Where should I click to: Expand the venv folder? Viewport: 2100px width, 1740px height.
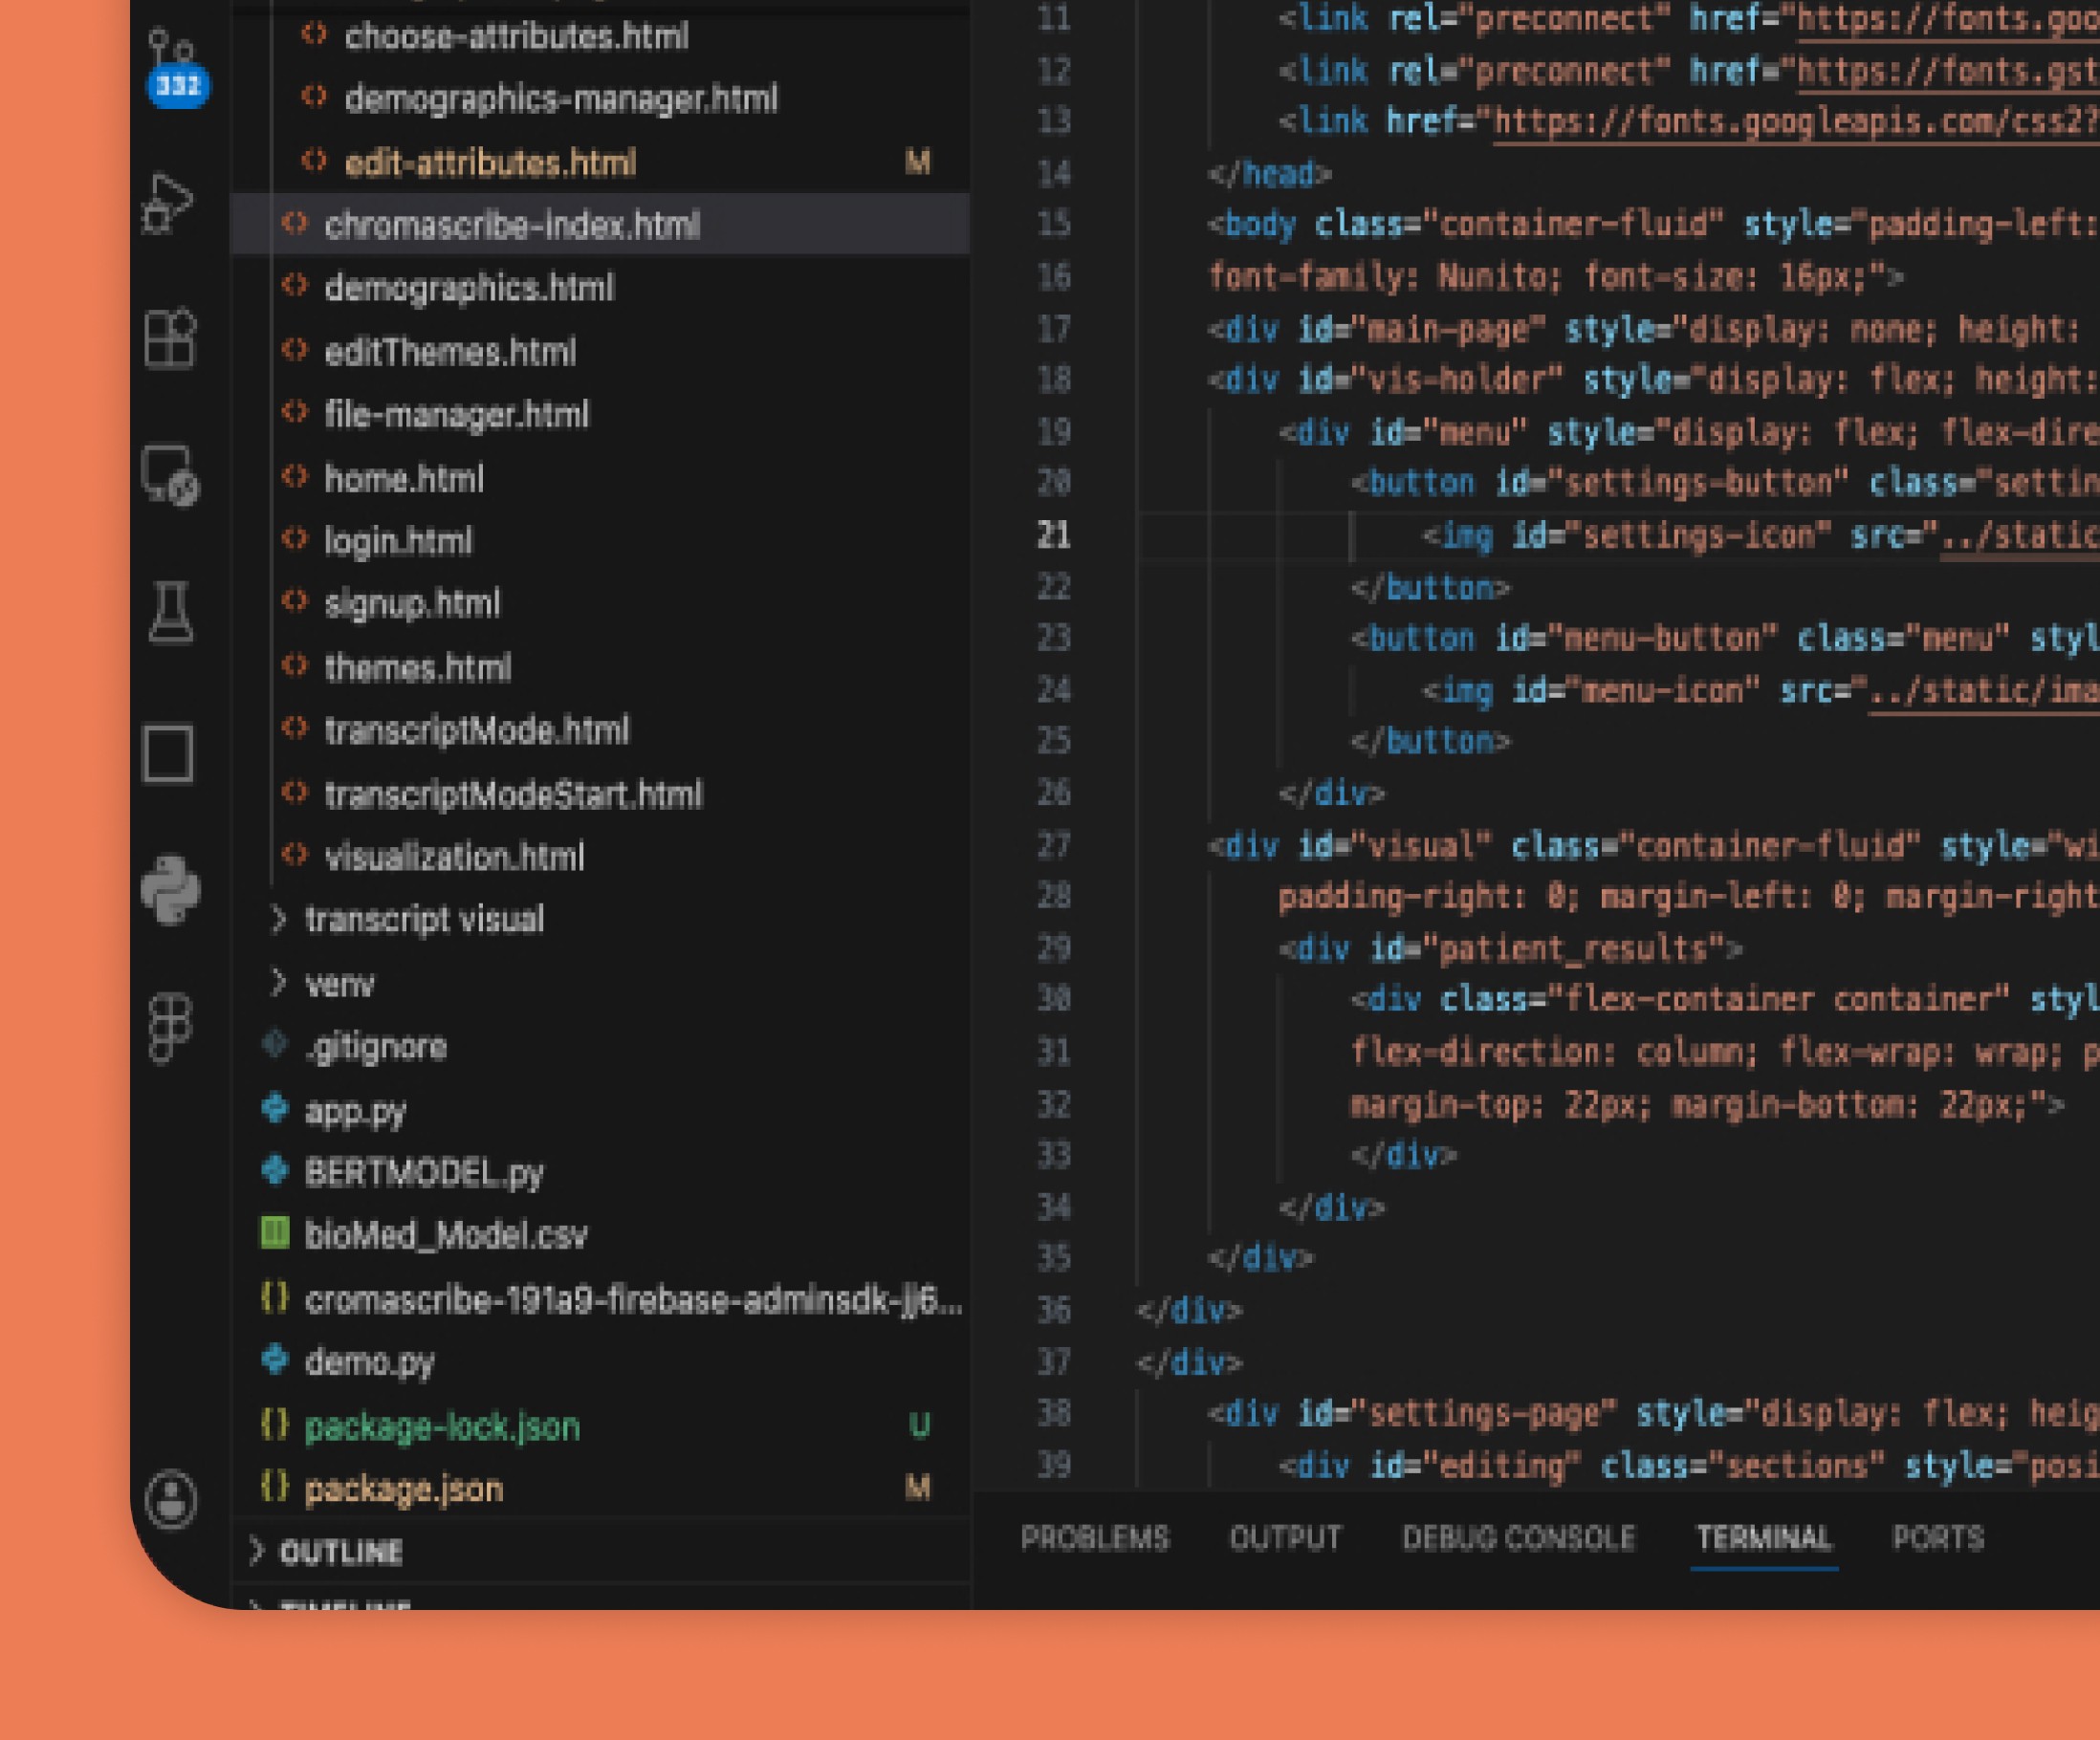339,984
